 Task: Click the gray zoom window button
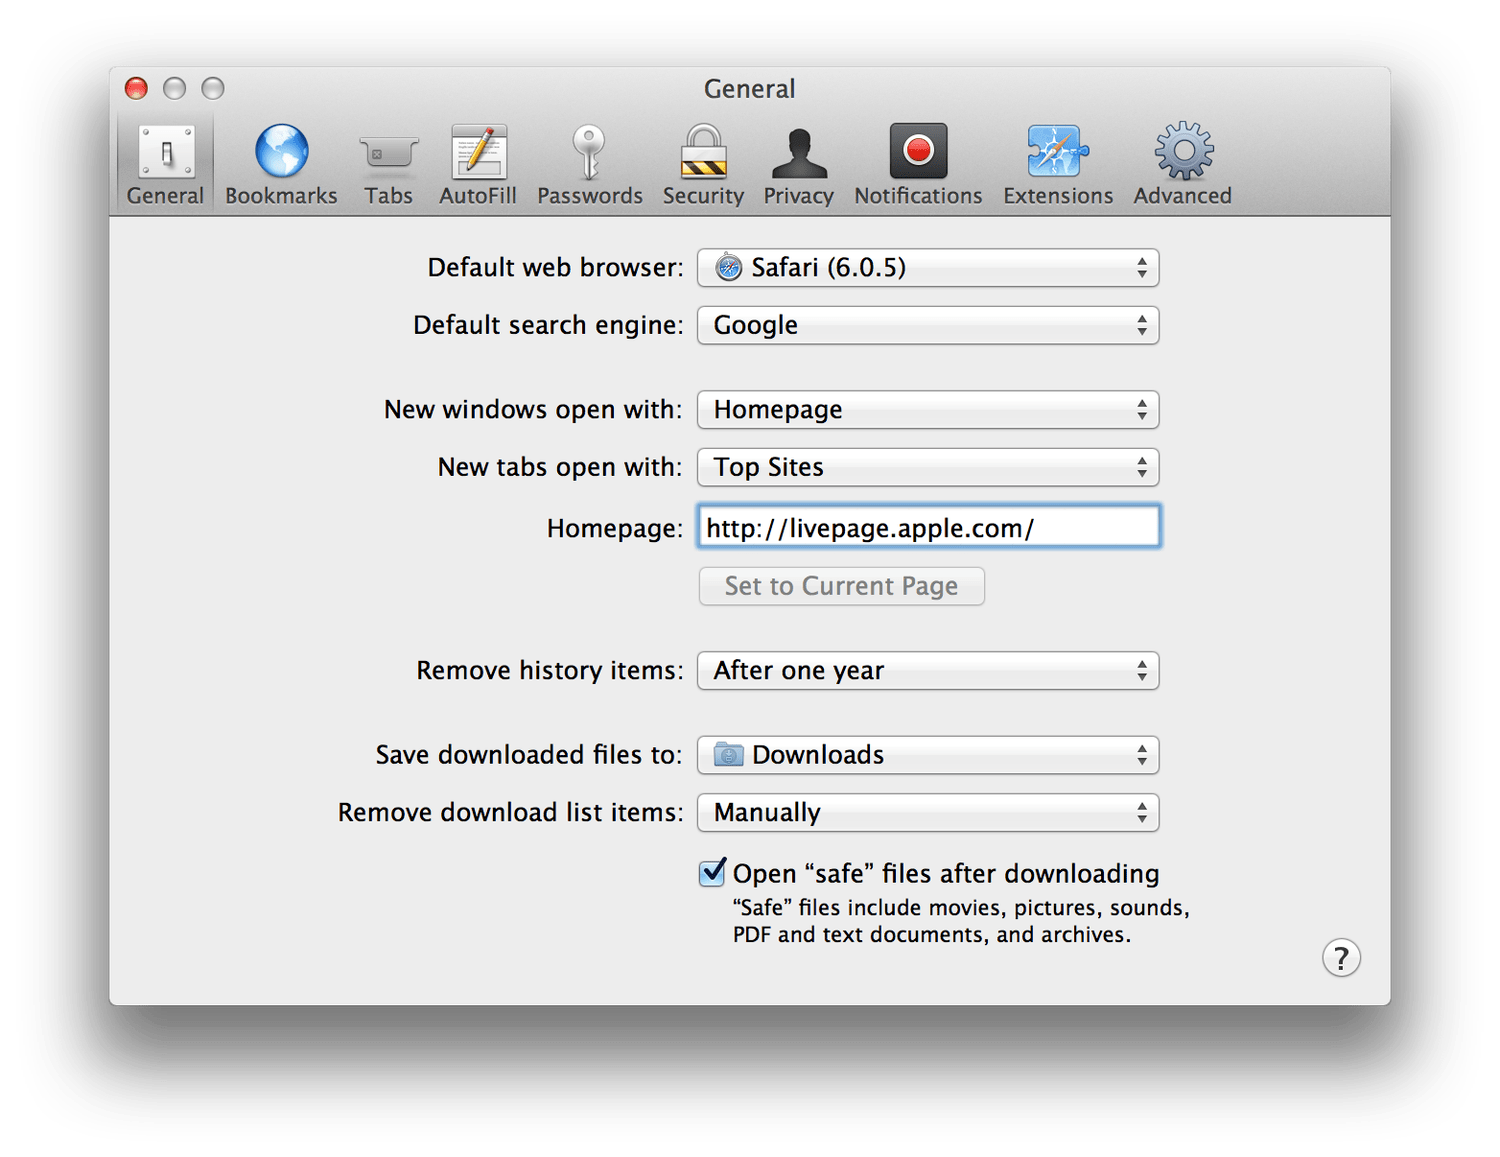point(213,88)
